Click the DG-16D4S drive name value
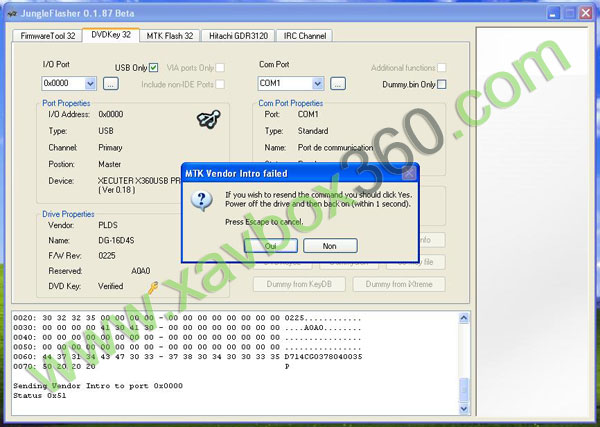This screenshot has height=427, width=600. (116, 241)
